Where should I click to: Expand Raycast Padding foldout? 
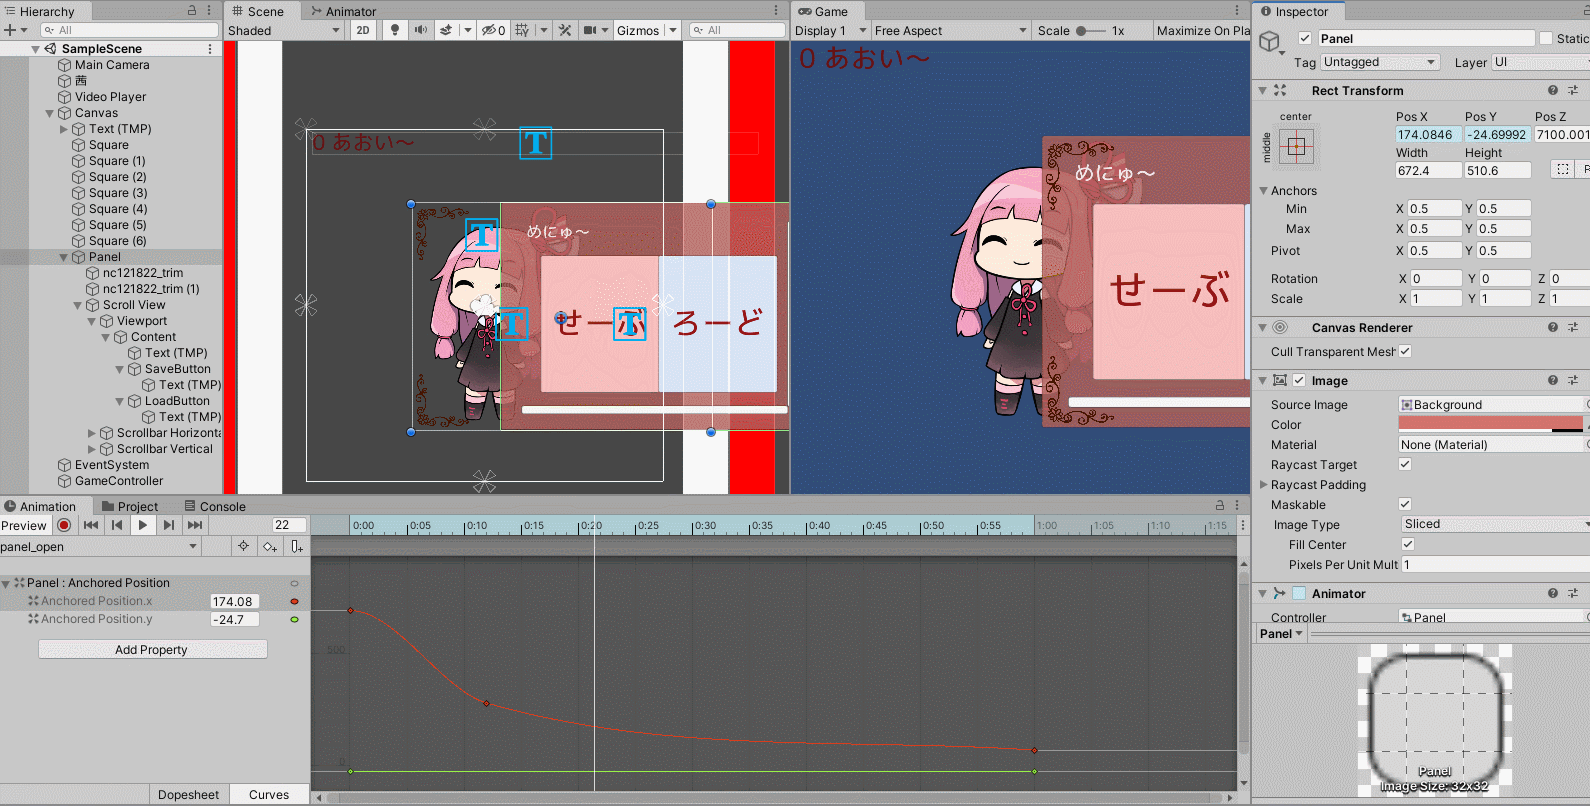(x=1263, y=484)
